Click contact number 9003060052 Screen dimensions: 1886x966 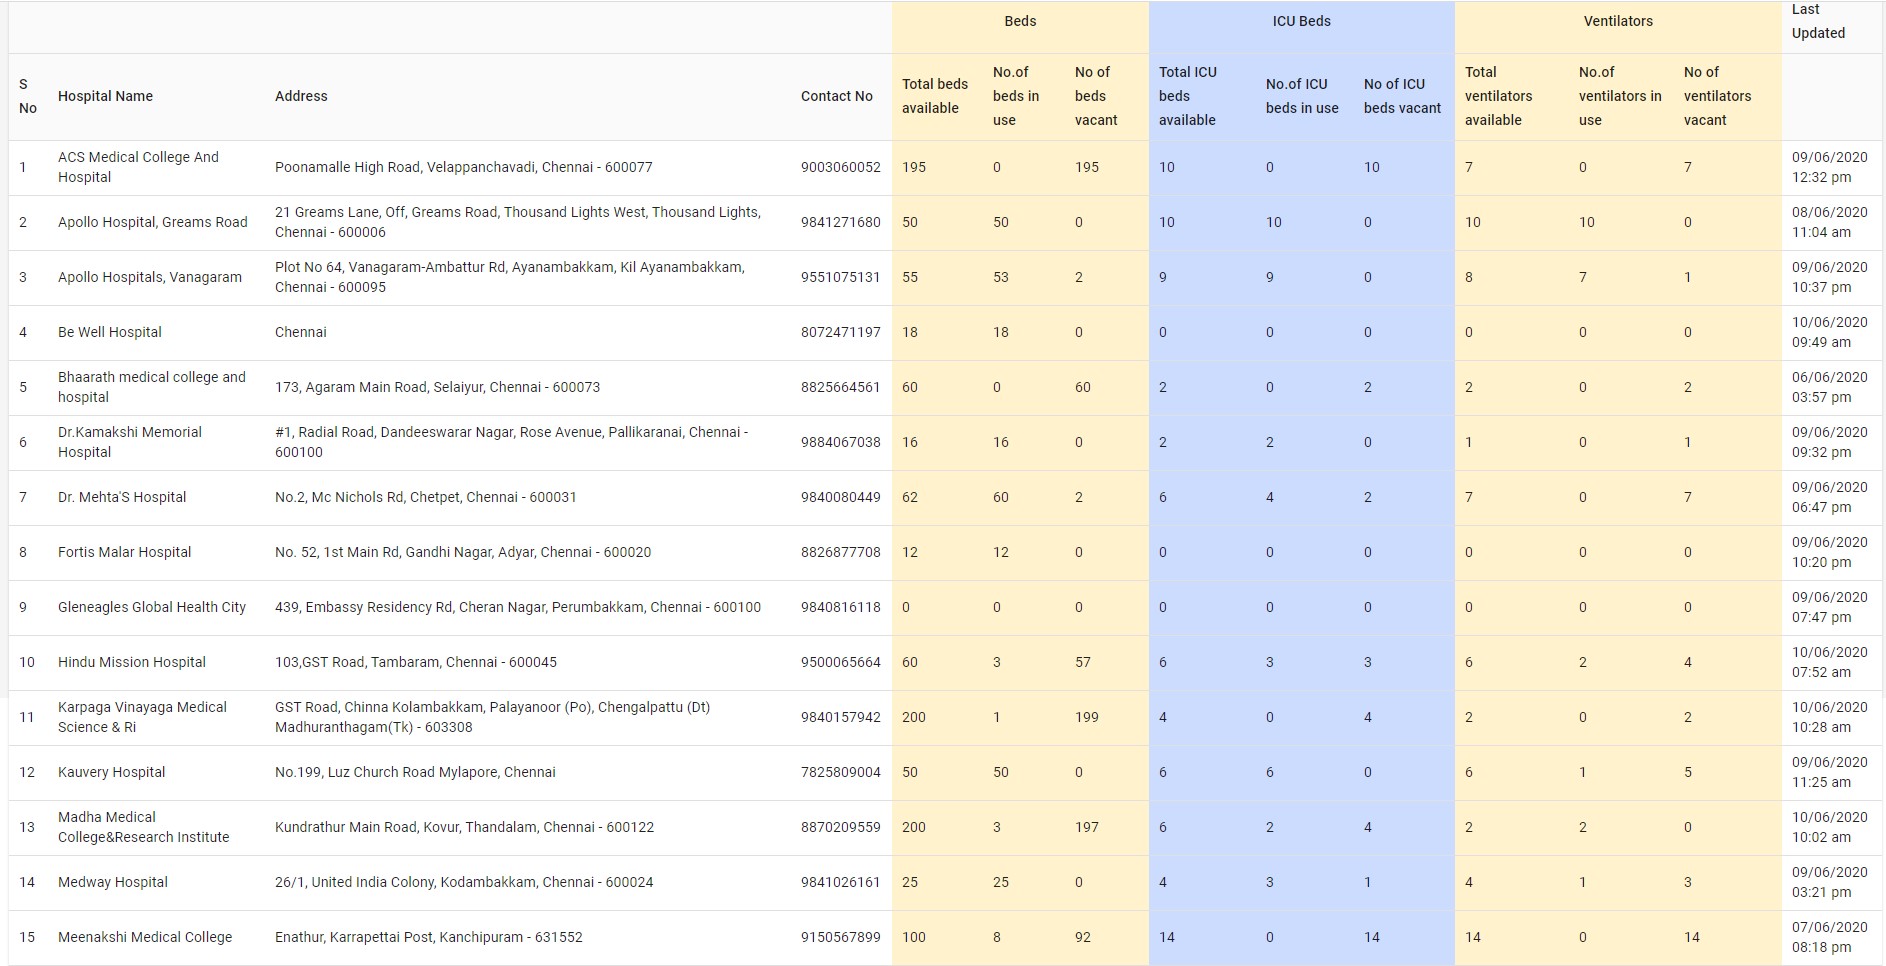pyautogui.click(x=841, y=167)
